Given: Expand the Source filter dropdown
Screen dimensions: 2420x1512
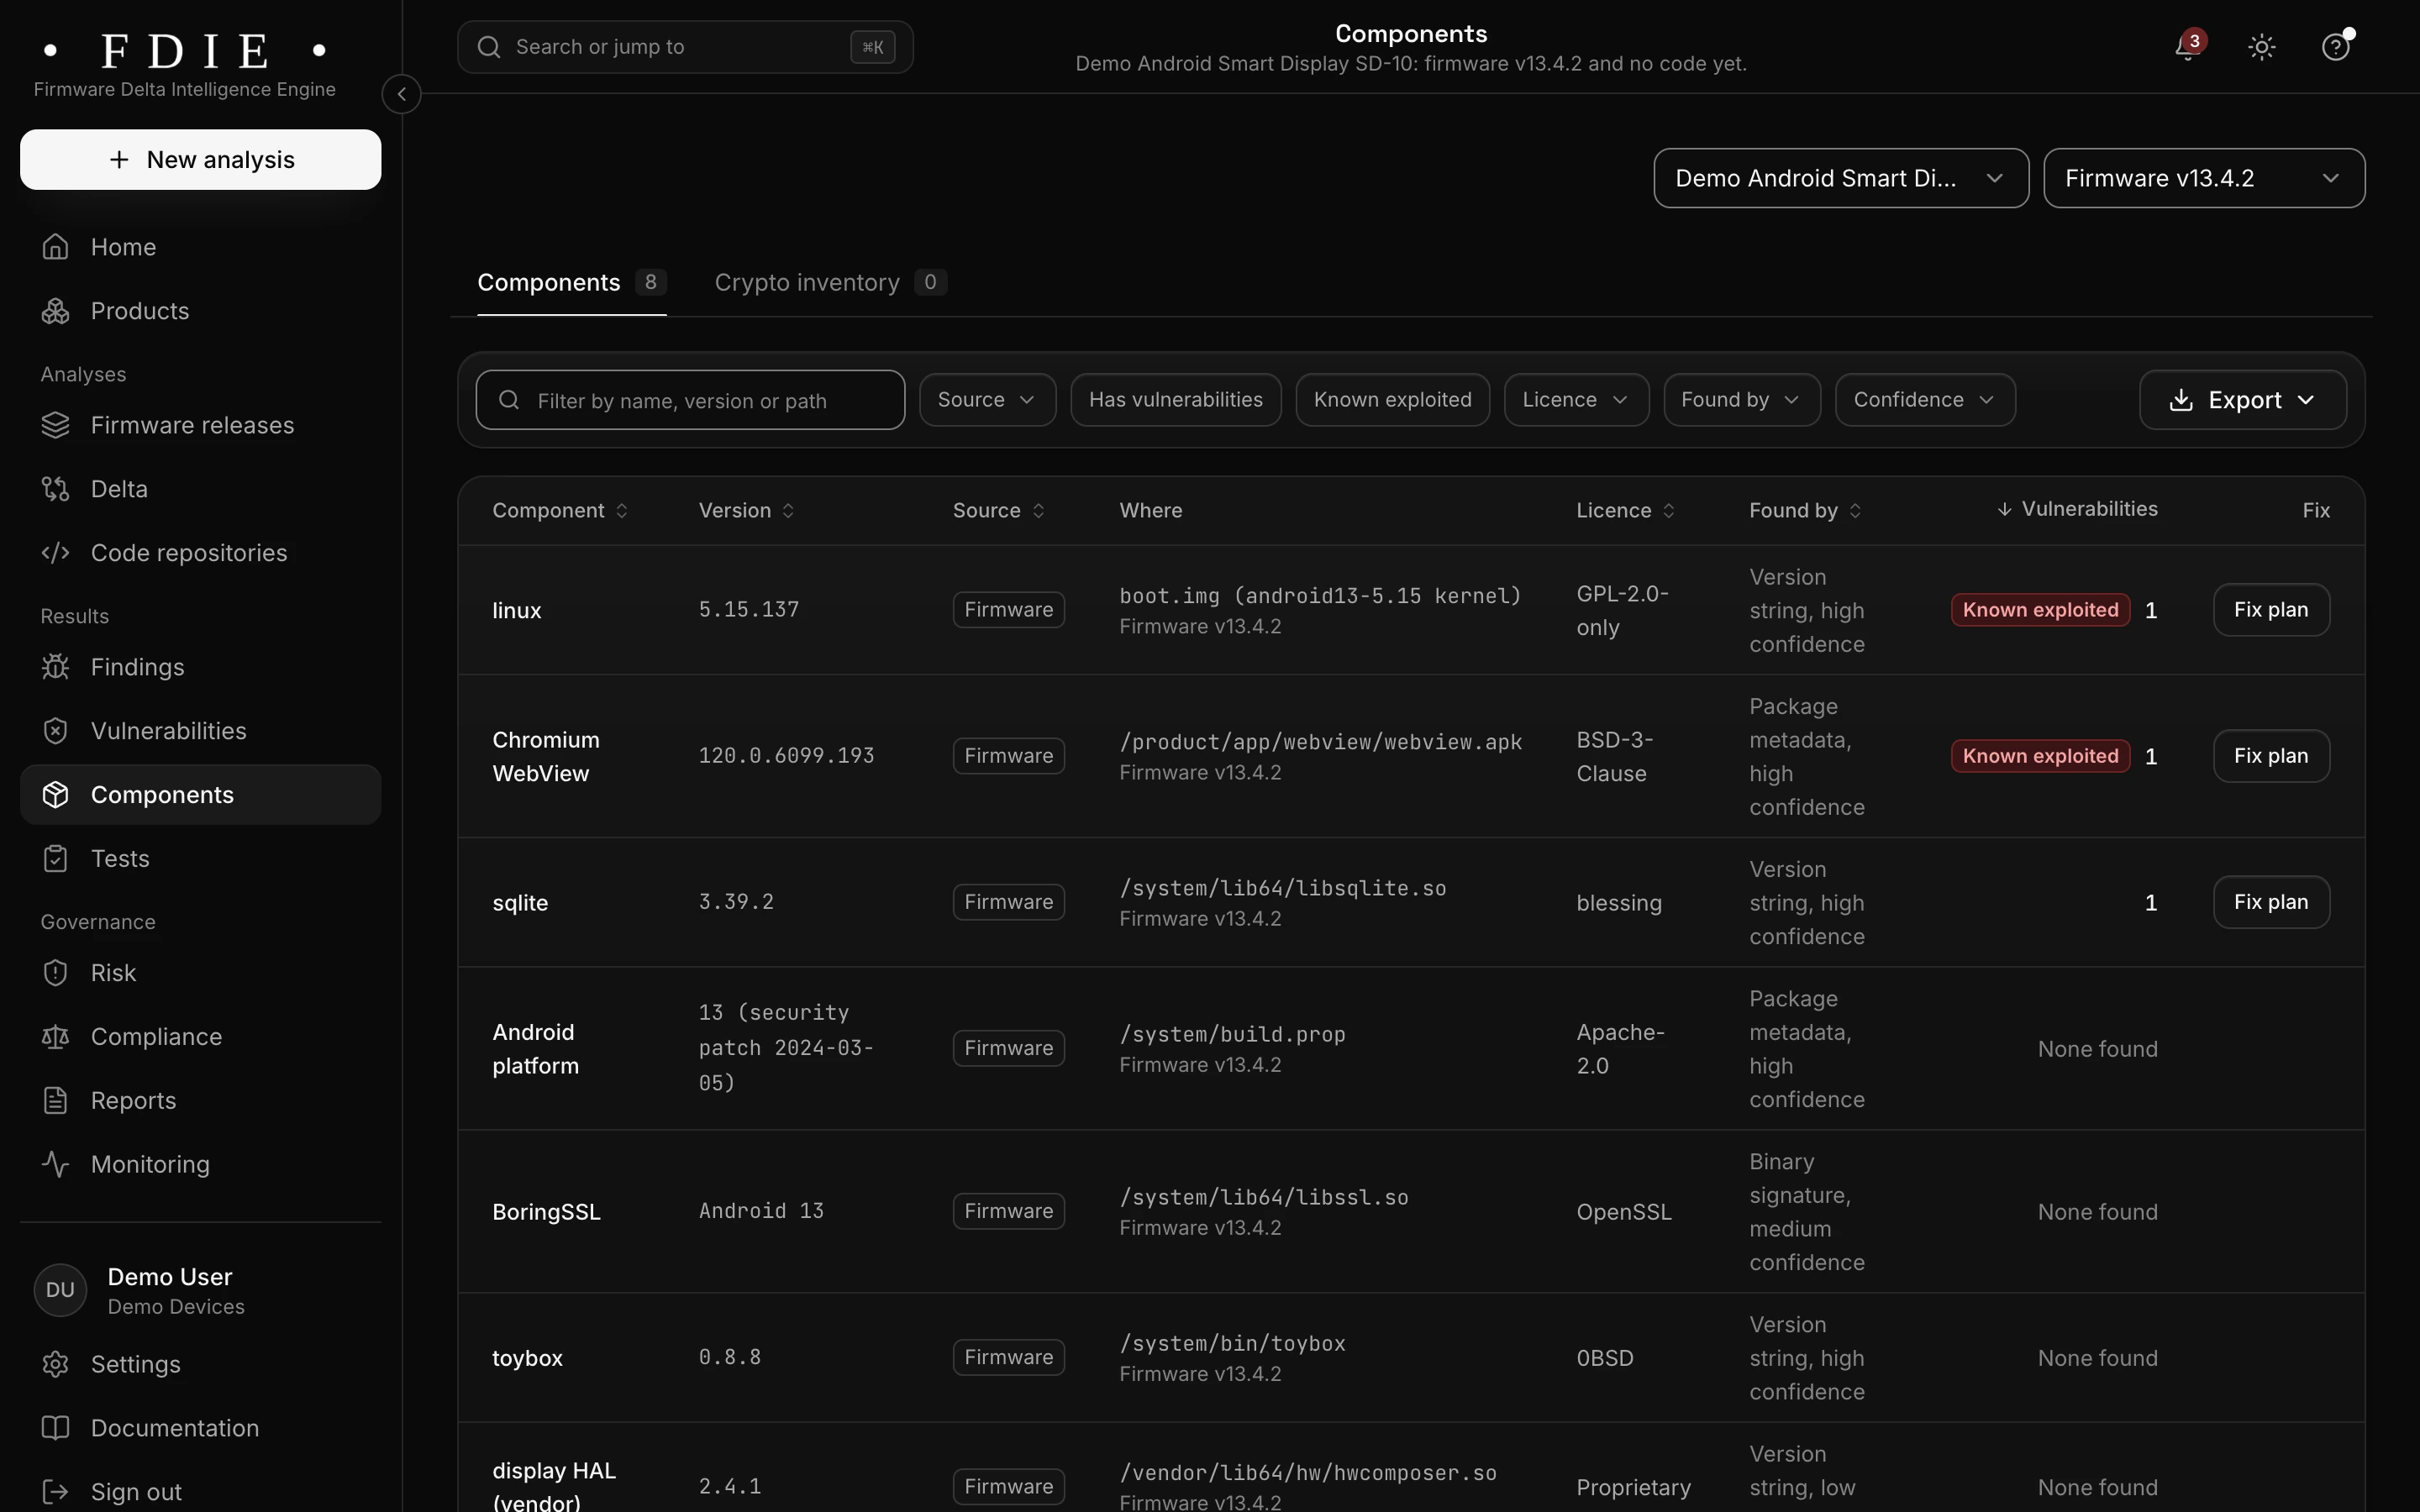Looking at the screenshot, I should tap(987, 400).
